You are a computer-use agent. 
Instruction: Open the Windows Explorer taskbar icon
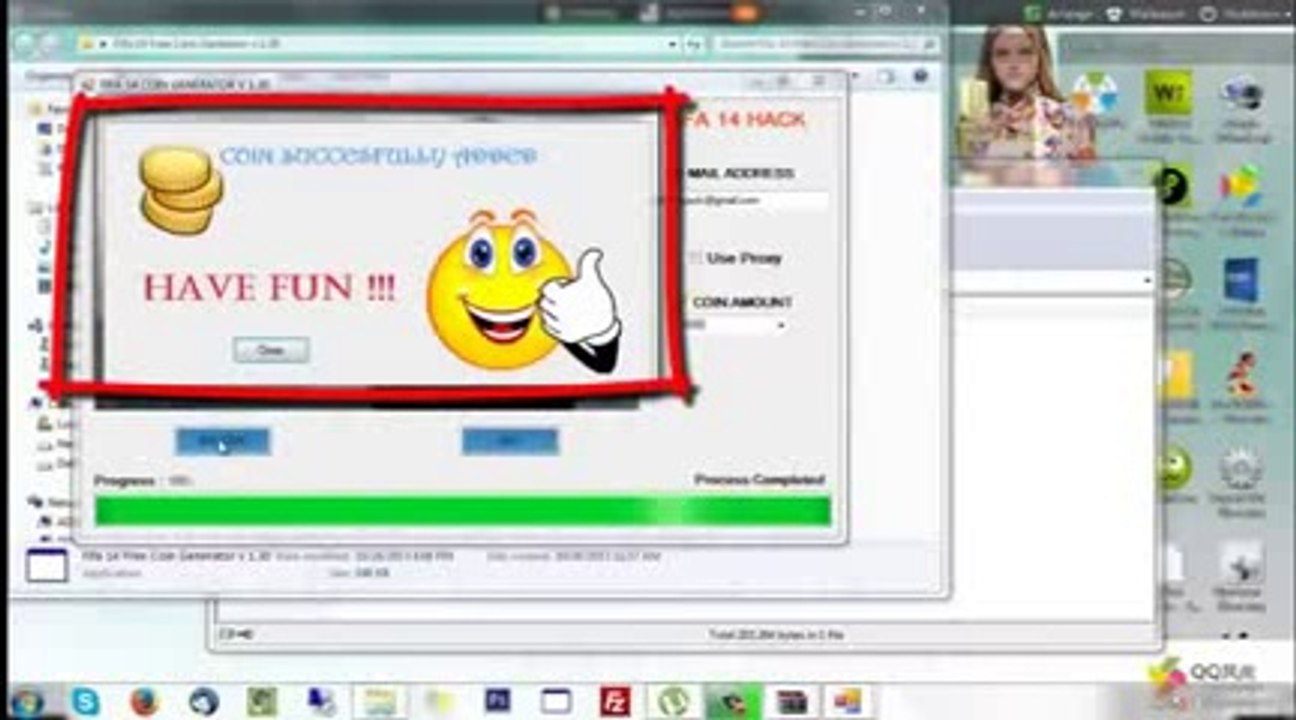pyautogui.click(x=379, y=701)
